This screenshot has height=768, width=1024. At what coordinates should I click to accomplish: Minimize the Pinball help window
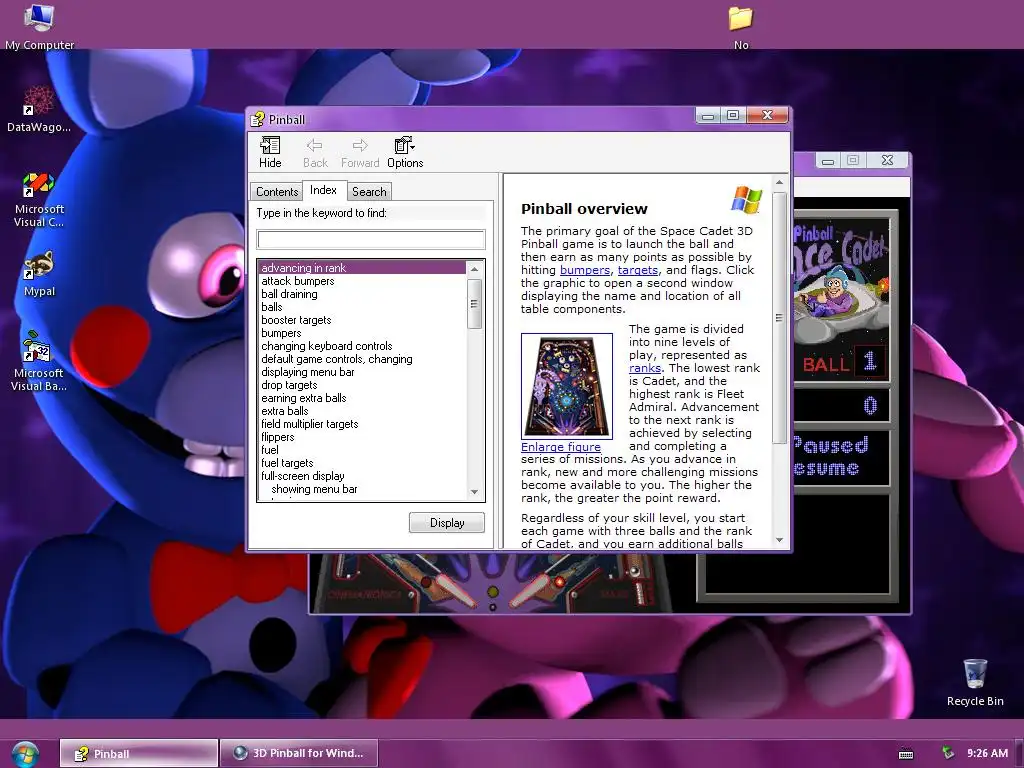pyautogui.click(x=707, y=116)
